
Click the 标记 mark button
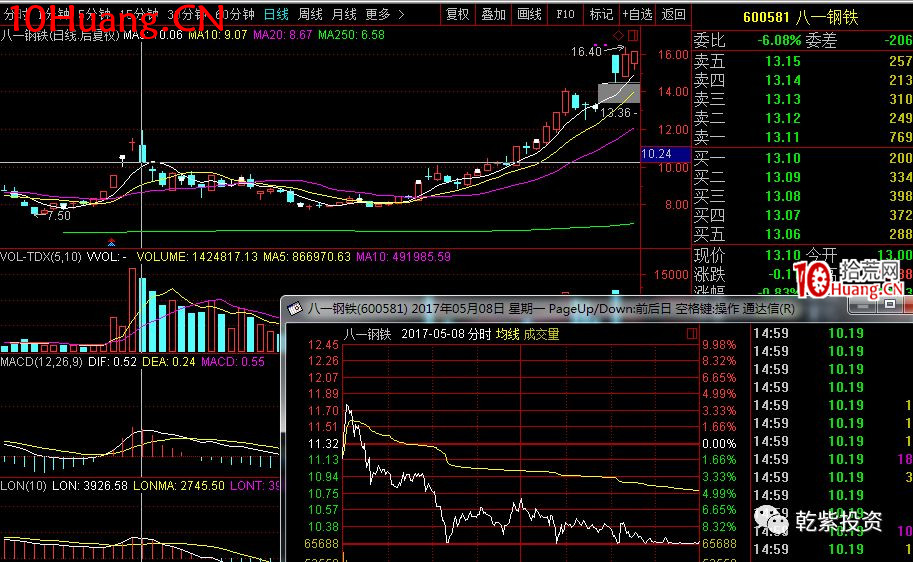[601, 14]
